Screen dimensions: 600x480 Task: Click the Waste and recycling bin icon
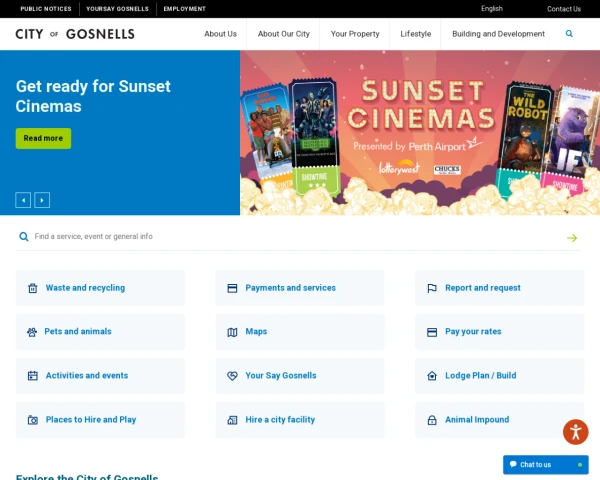(32, 288)
